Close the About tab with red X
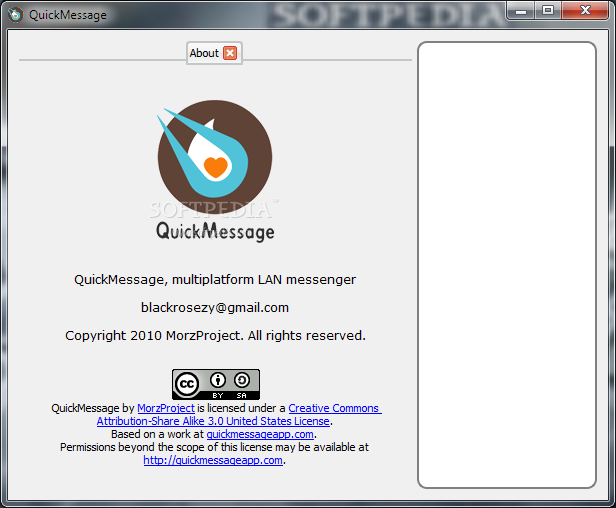616x508 pixels. click(230, 53)
